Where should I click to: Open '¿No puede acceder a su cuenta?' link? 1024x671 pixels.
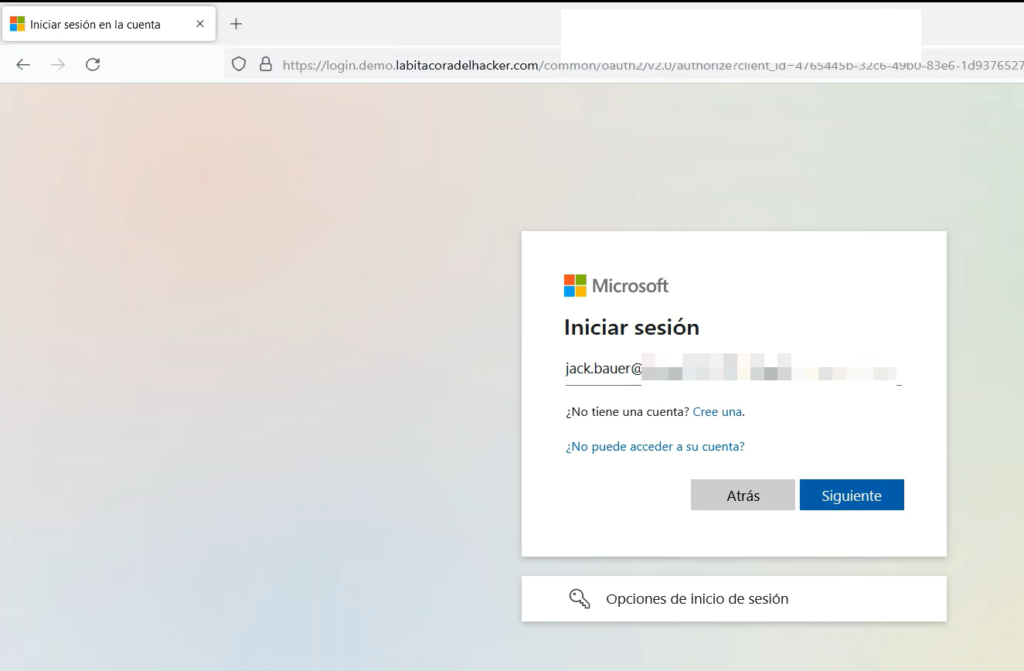tap(655, 446)
